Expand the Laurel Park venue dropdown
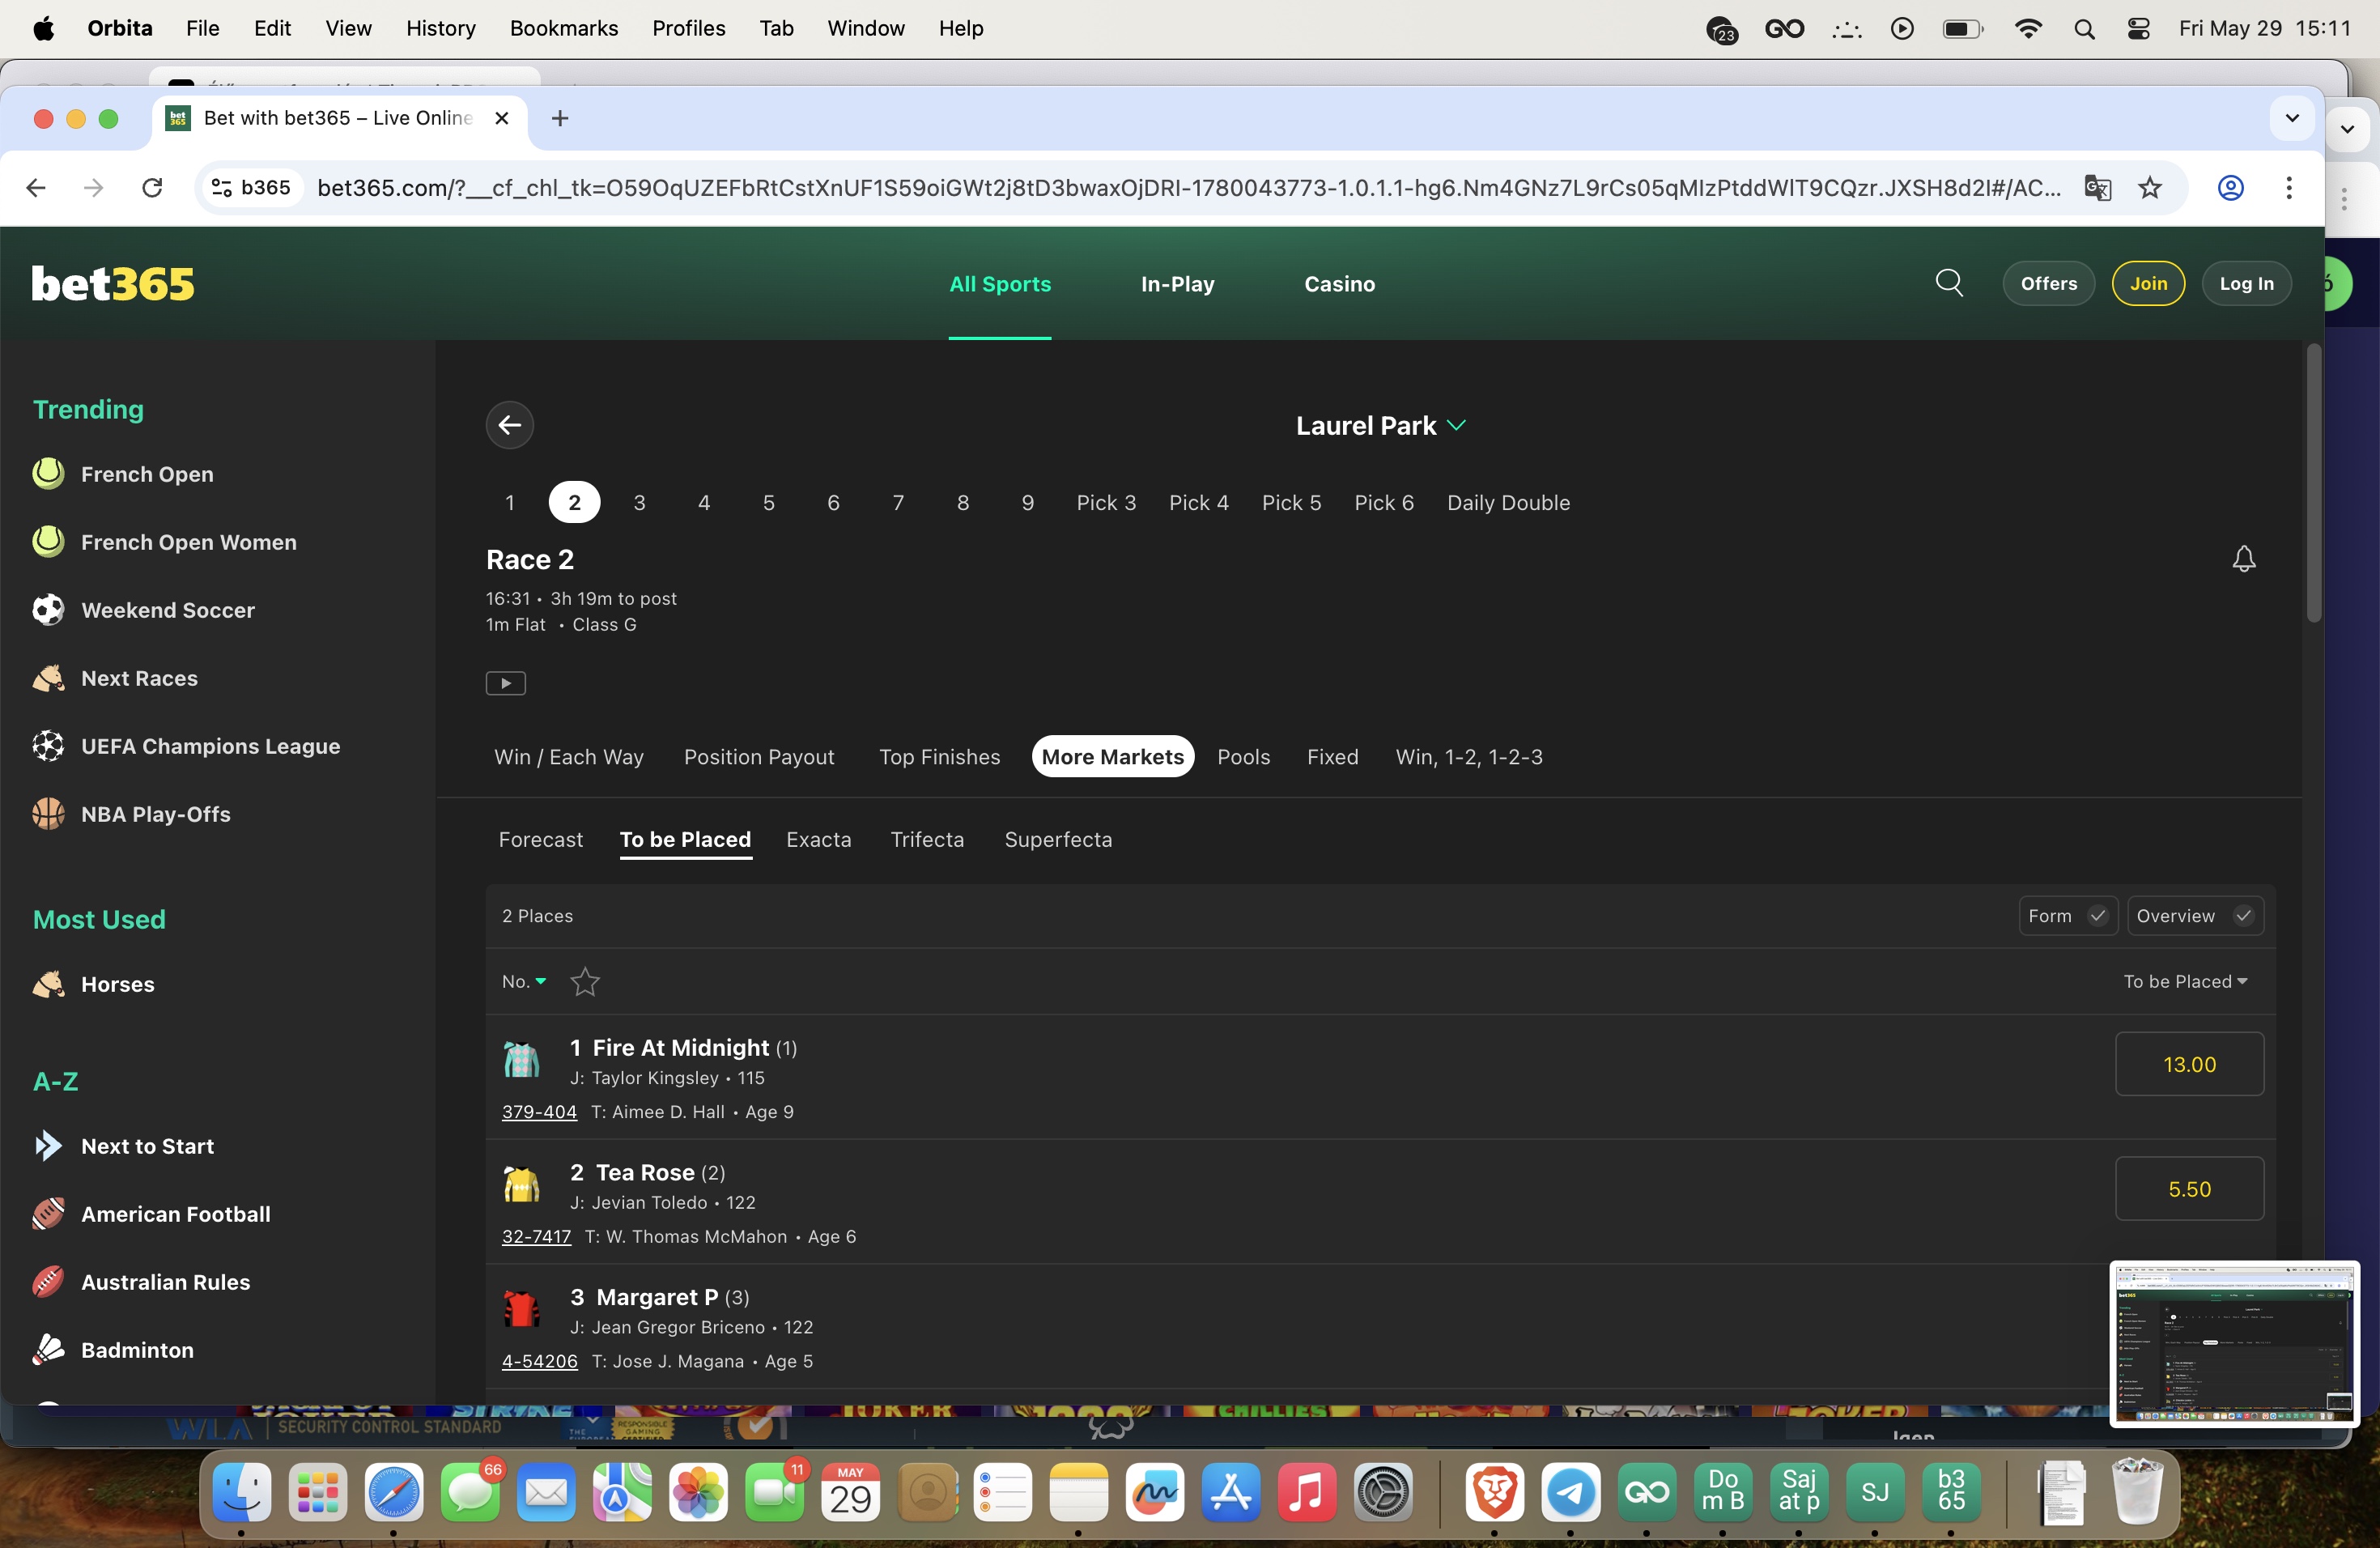This screenshot has width=2380, height=1548. [x=1381, y=426]
